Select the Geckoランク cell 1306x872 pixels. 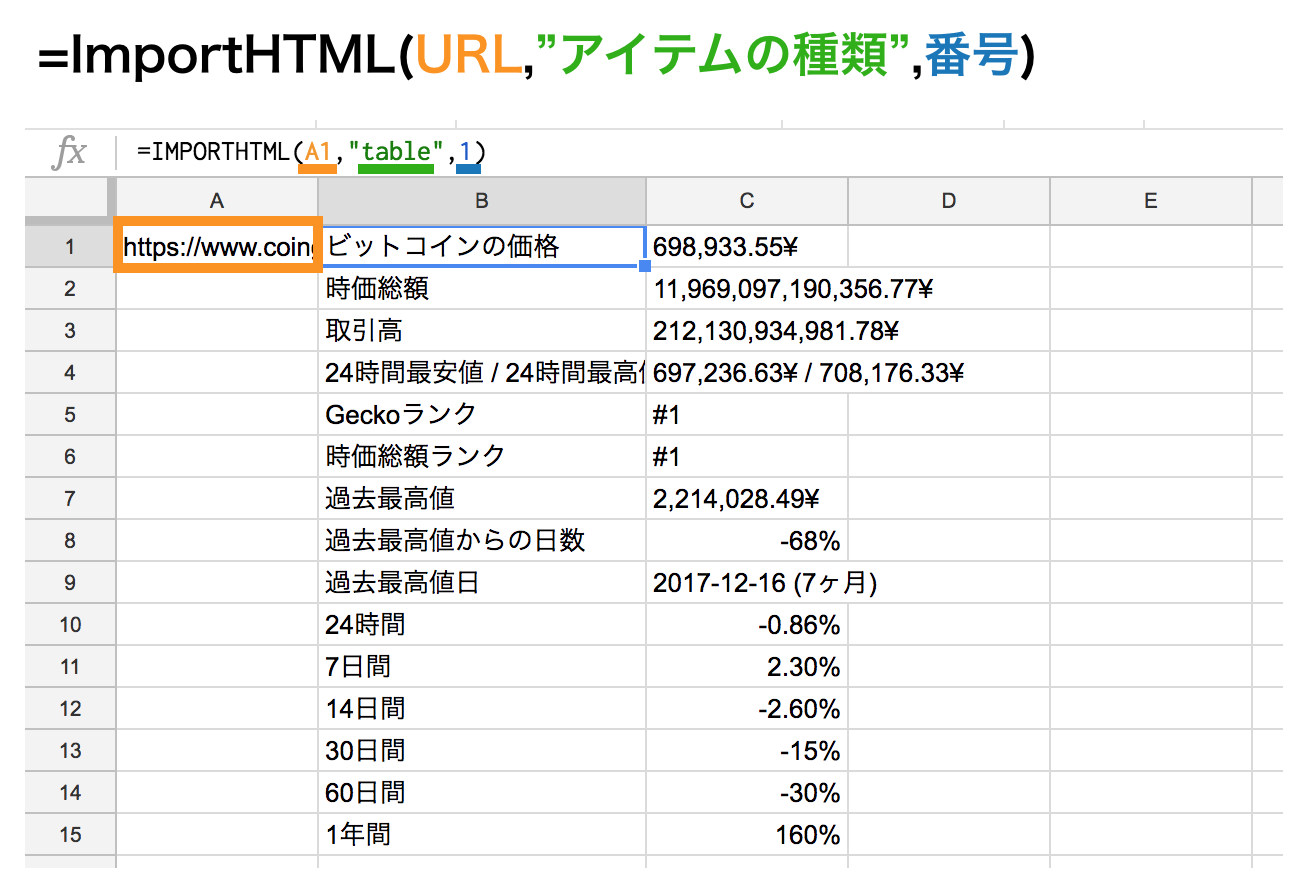[481, 414]
